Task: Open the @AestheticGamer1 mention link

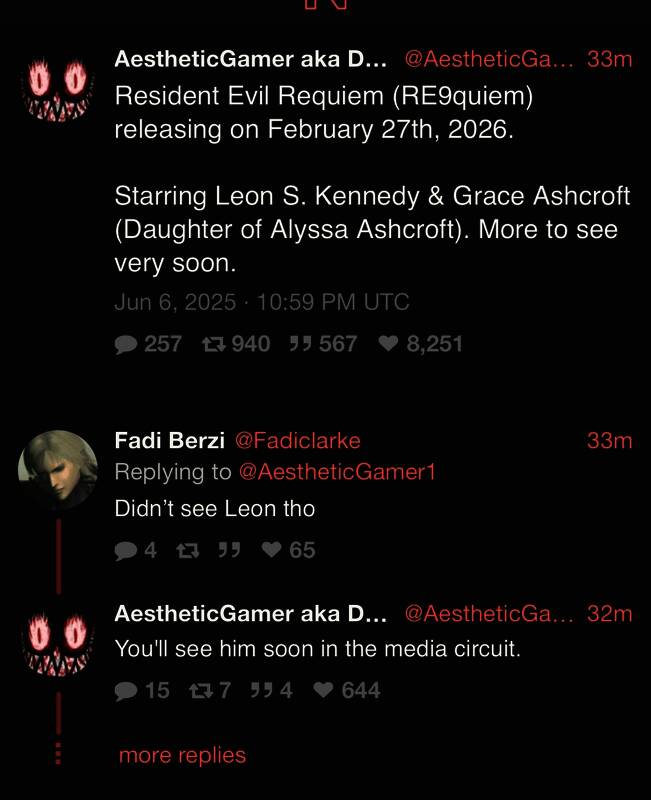Action: [338, 472]
